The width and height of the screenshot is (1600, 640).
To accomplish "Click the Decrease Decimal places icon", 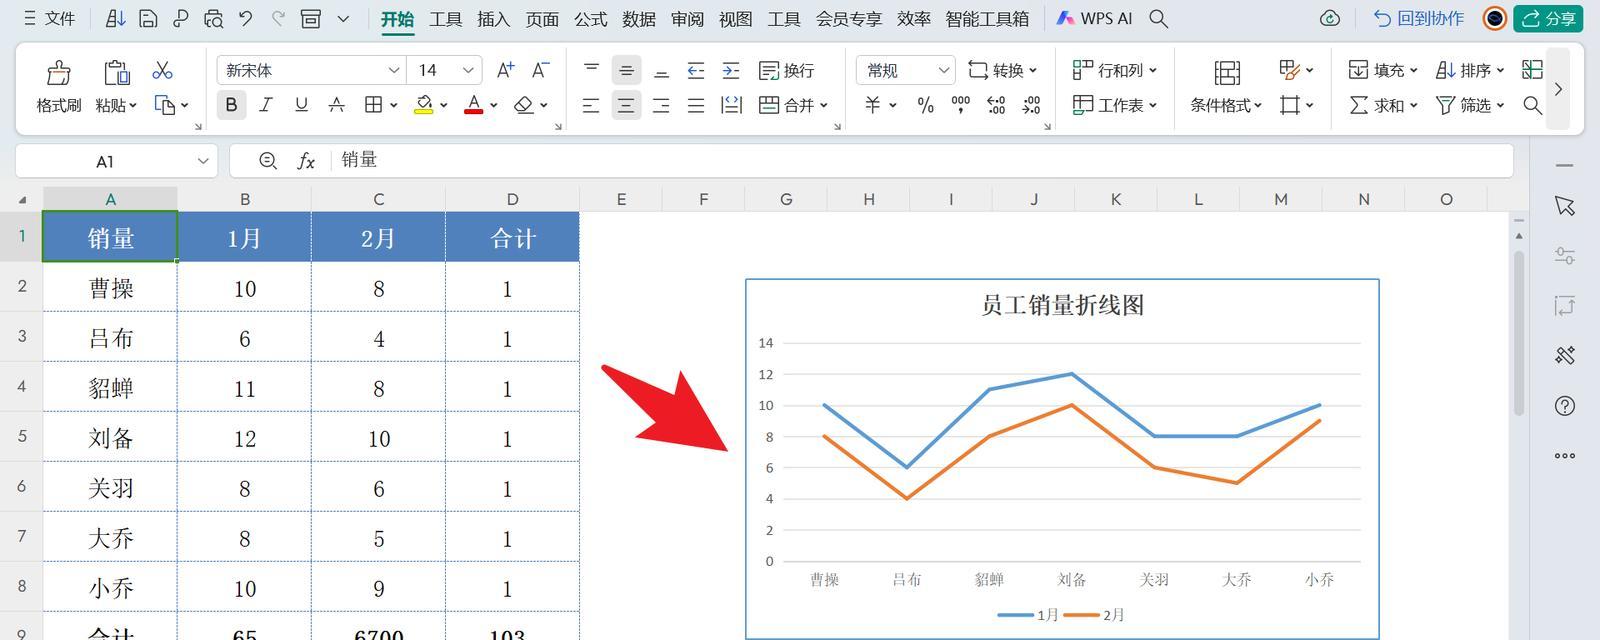I will click(1031, 105).
